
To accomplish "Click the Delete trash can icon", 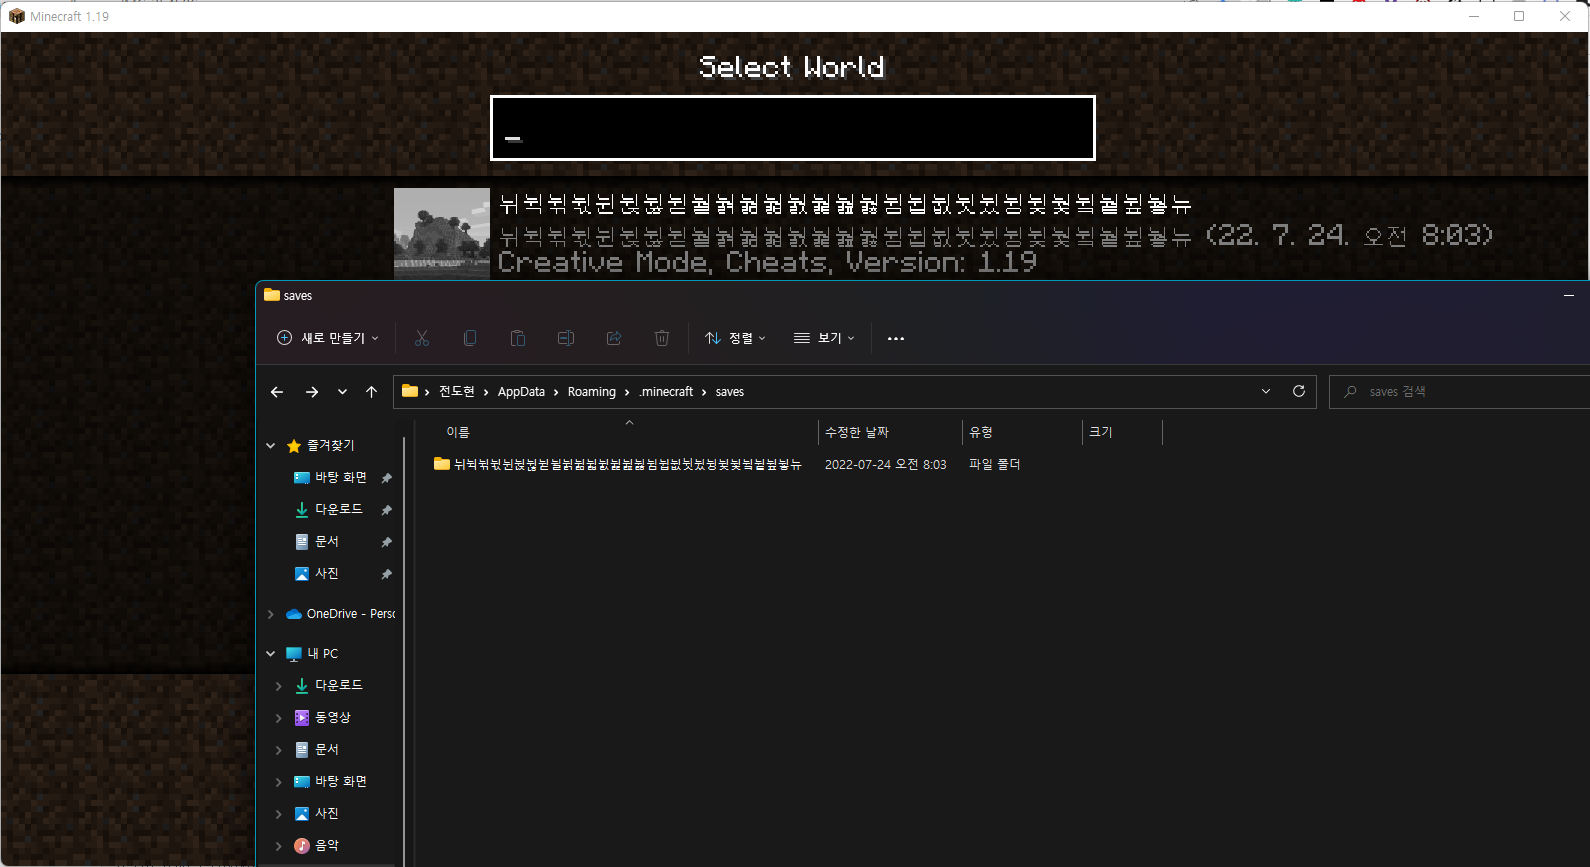I will [662, 338].
